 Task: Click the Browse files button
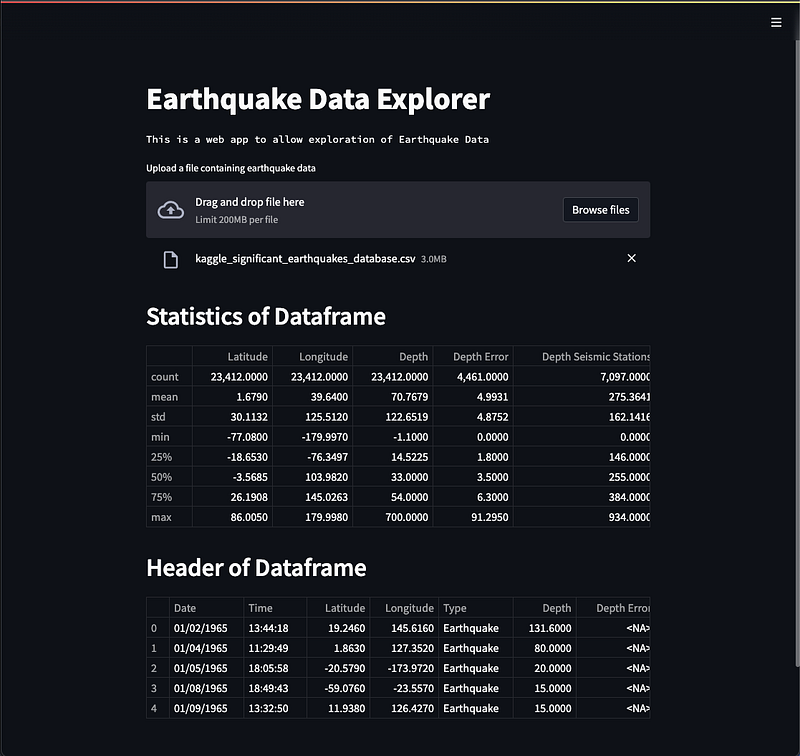pos(601,210)
